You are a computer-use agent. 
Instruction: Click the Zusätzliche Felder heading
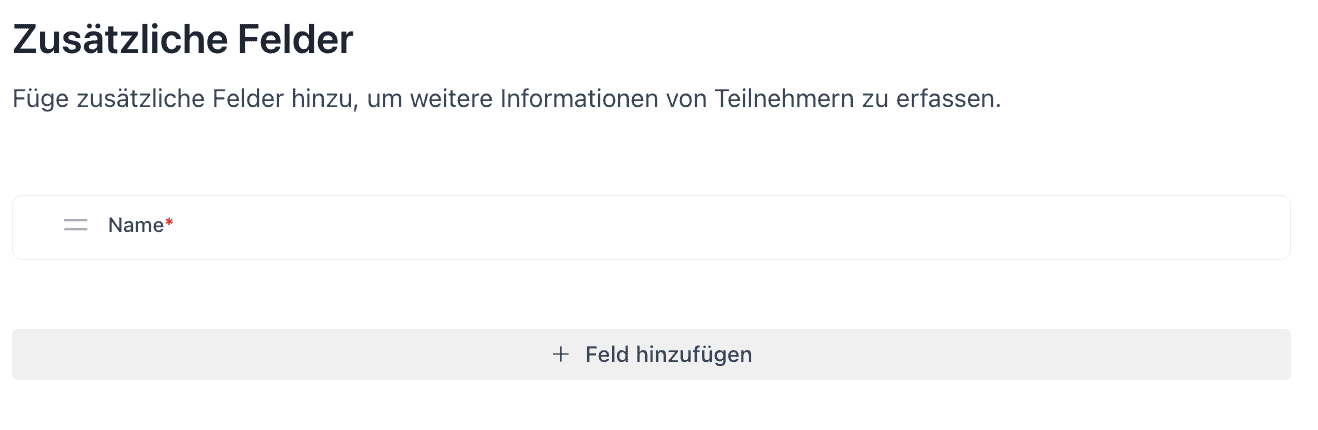point(182,40)
